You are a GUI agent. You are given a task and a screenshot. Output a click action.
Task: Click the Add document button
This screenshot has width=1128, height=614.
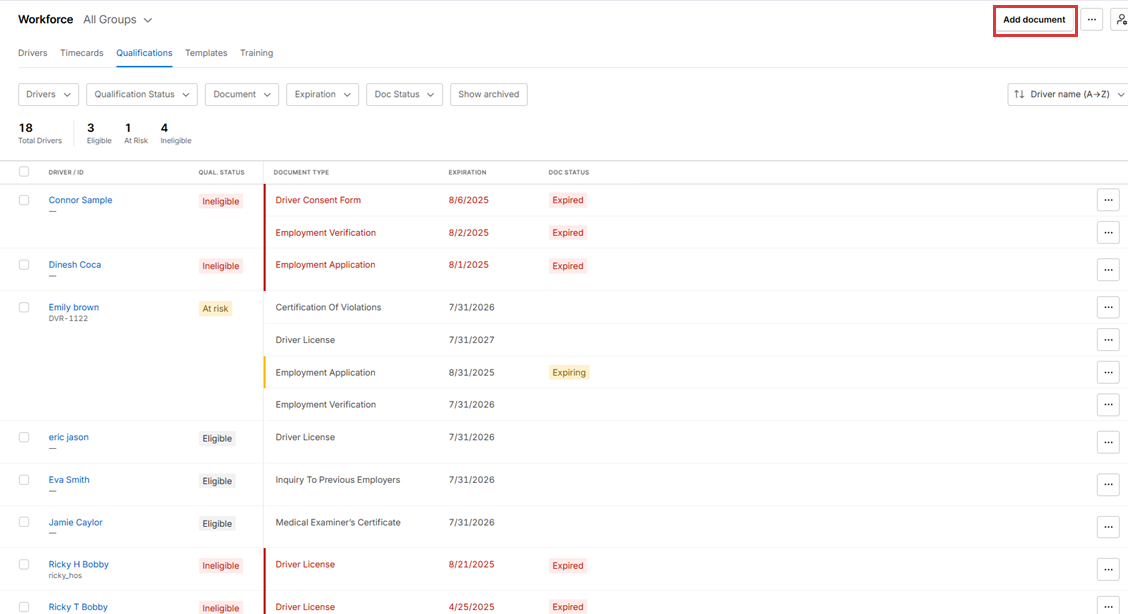(1034, 20)
